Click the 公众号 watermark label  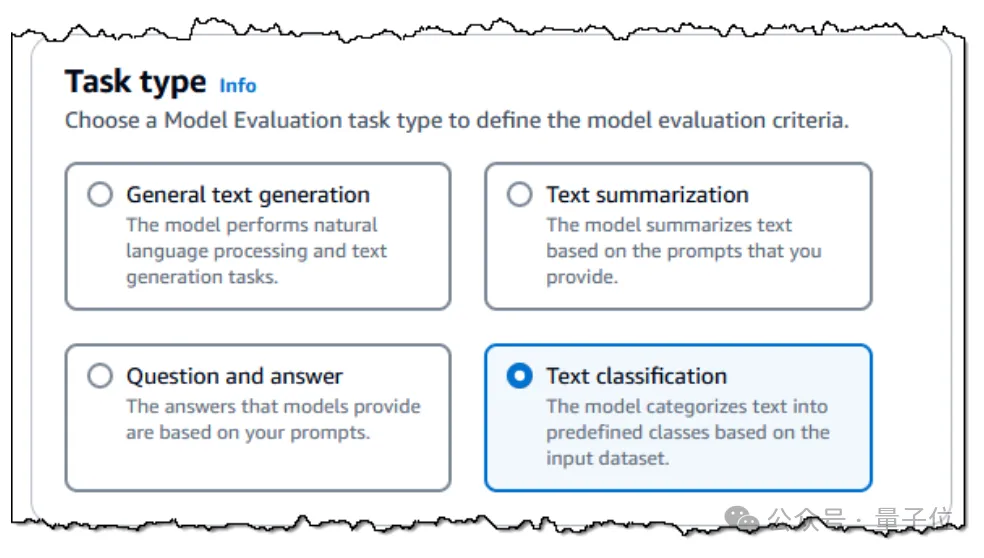(x=806, y=519)
